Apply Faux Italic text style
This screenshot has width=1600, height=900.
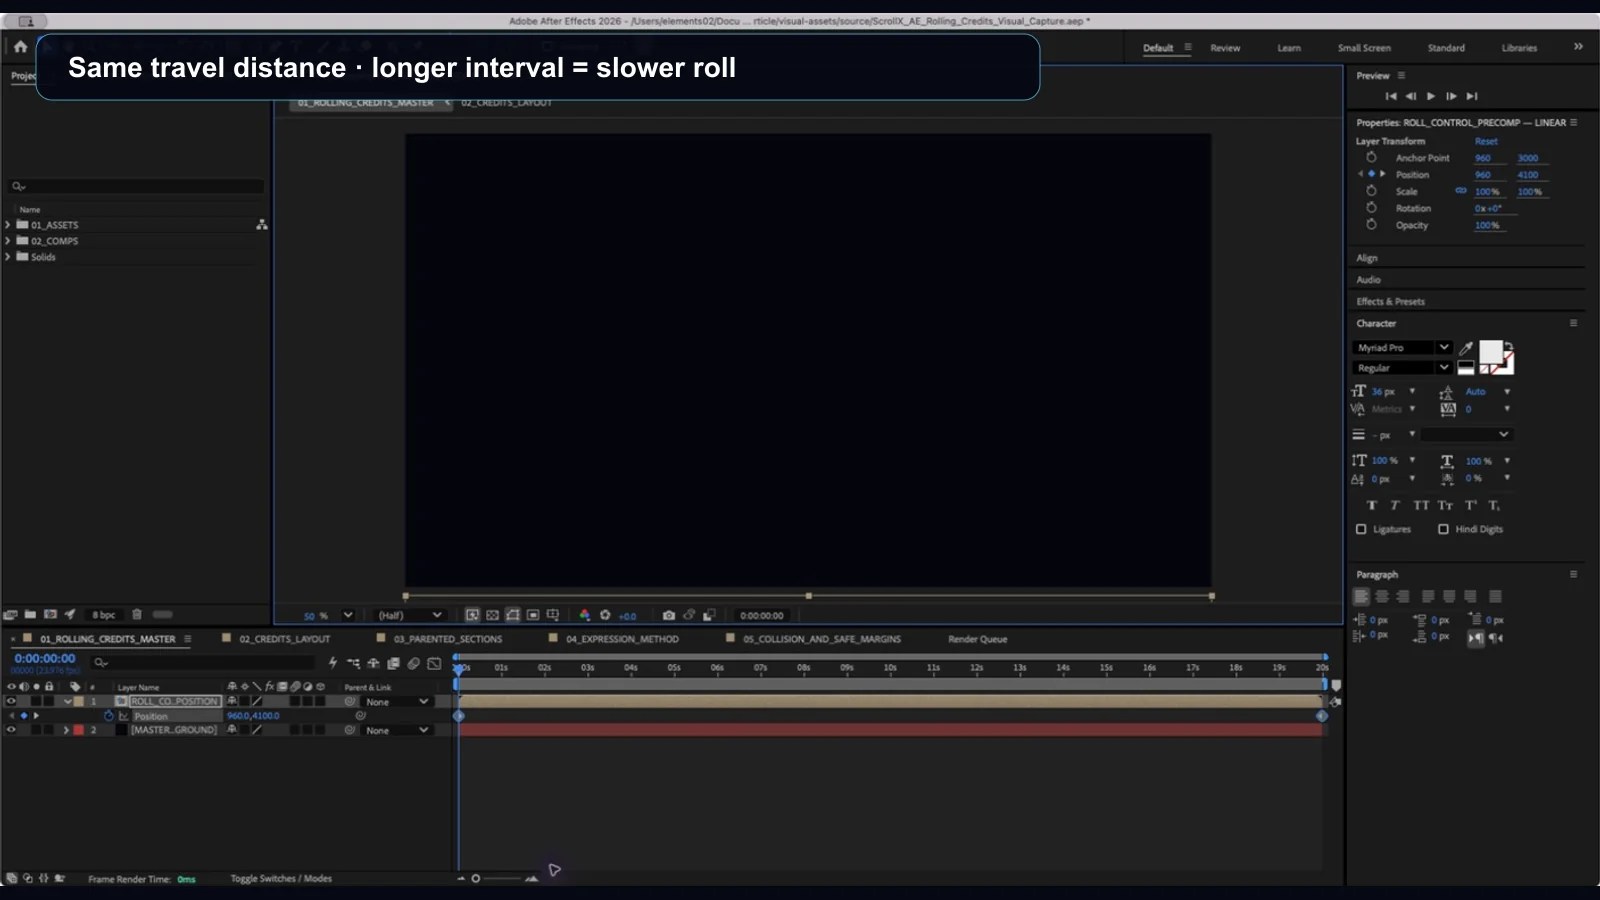(1395, 506)
